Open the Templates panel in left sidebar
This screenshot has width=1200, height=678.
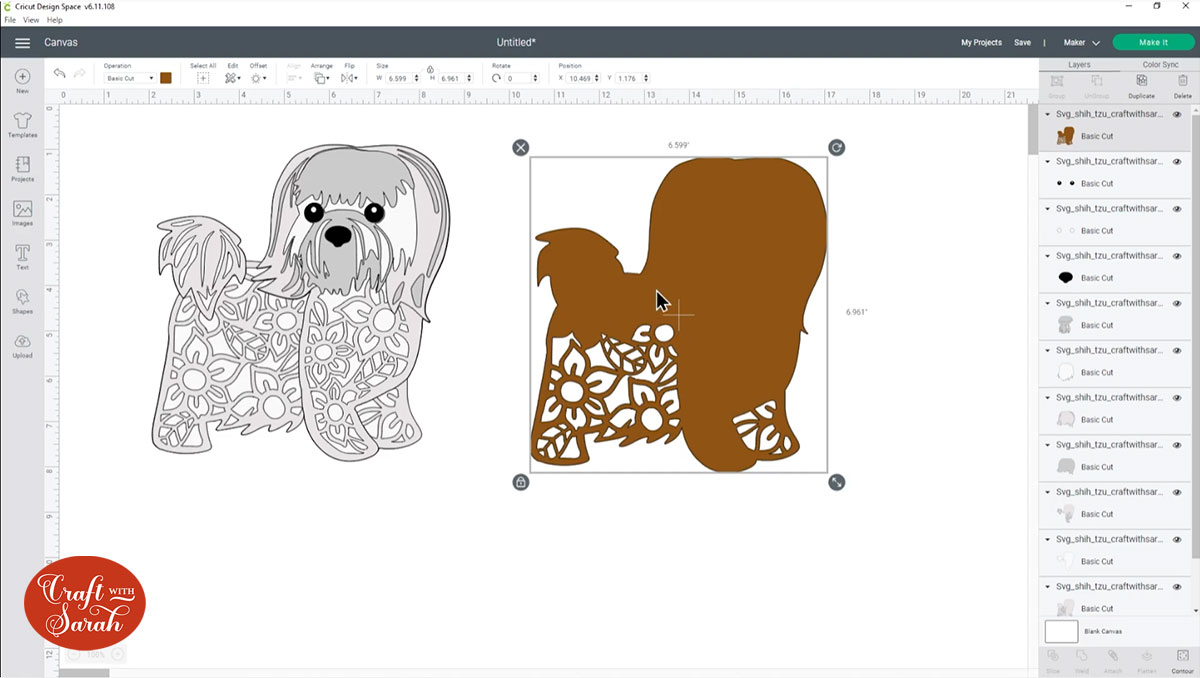tap(22, 124)
